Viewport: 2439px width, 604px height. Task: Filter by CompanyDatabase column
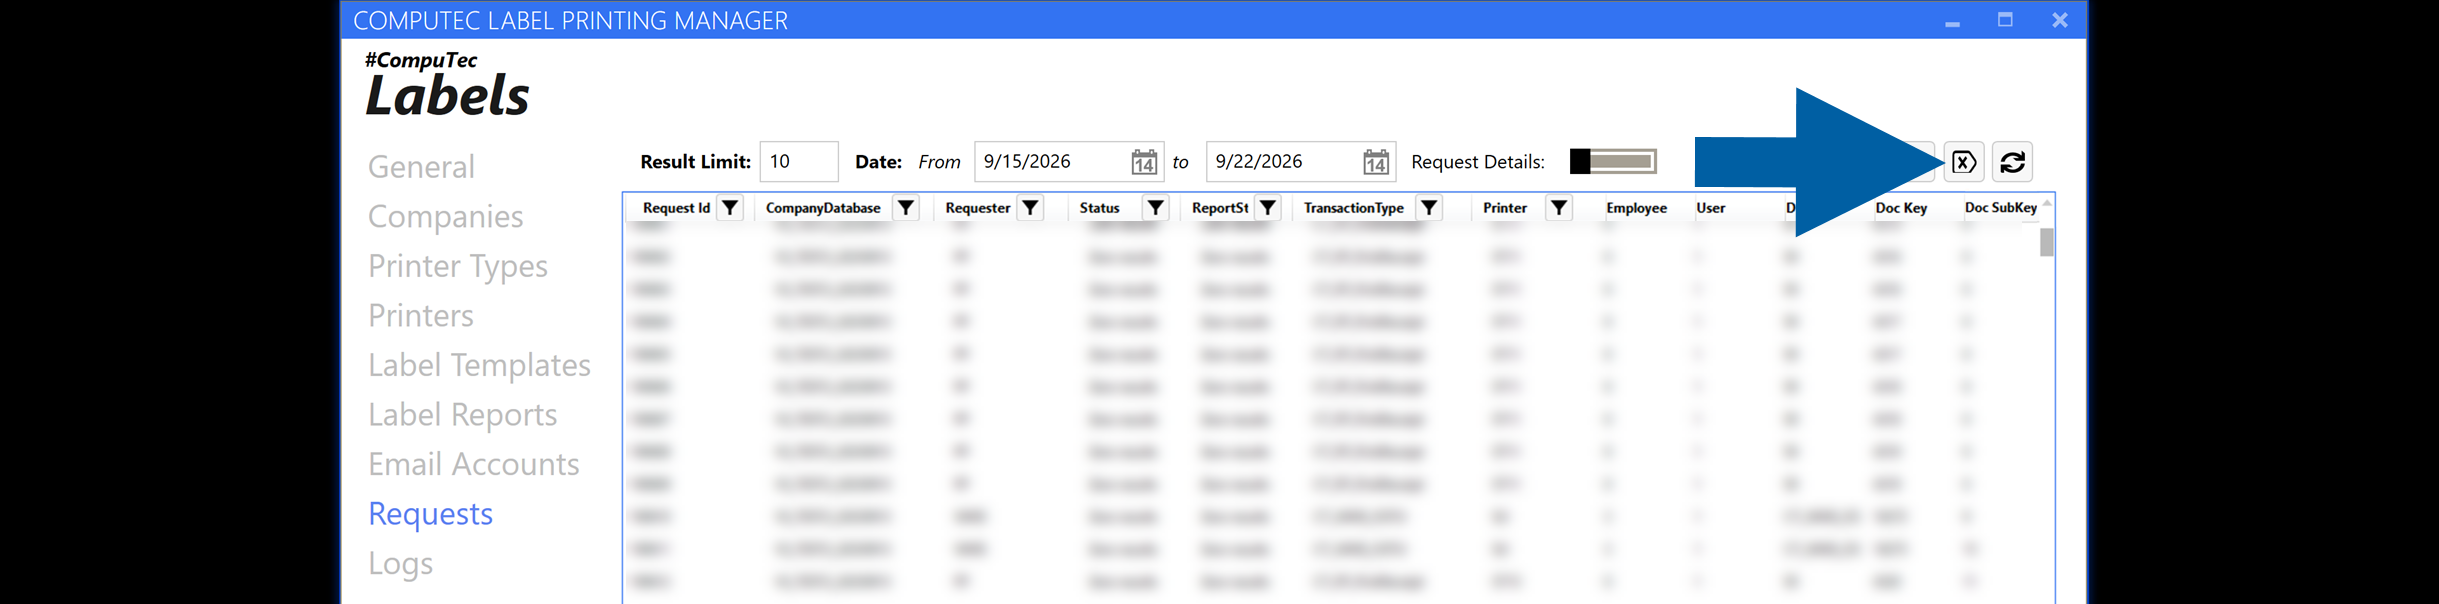click(906, 208)
